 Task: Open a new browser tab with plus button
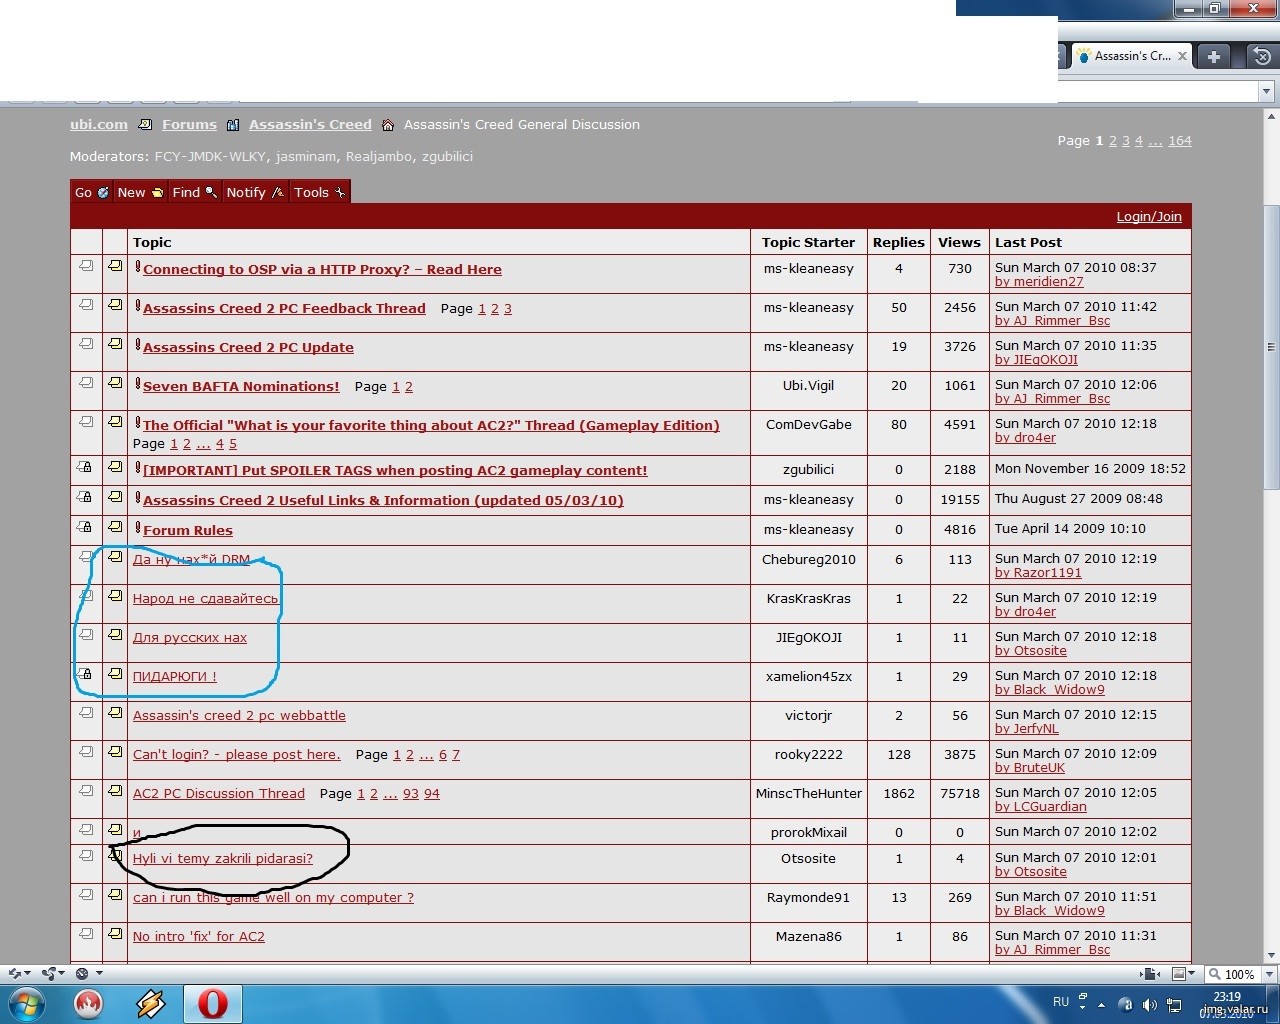(x=1213, y=56)
